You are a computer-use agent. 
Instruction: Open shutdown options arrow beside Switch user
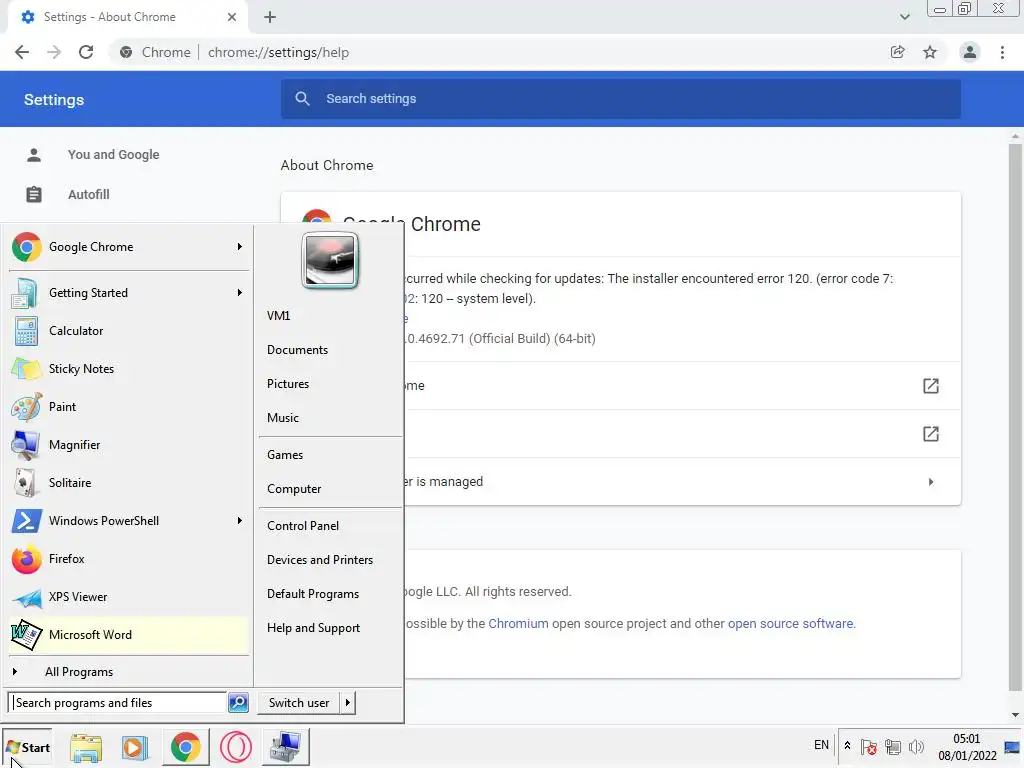point(347,703)
